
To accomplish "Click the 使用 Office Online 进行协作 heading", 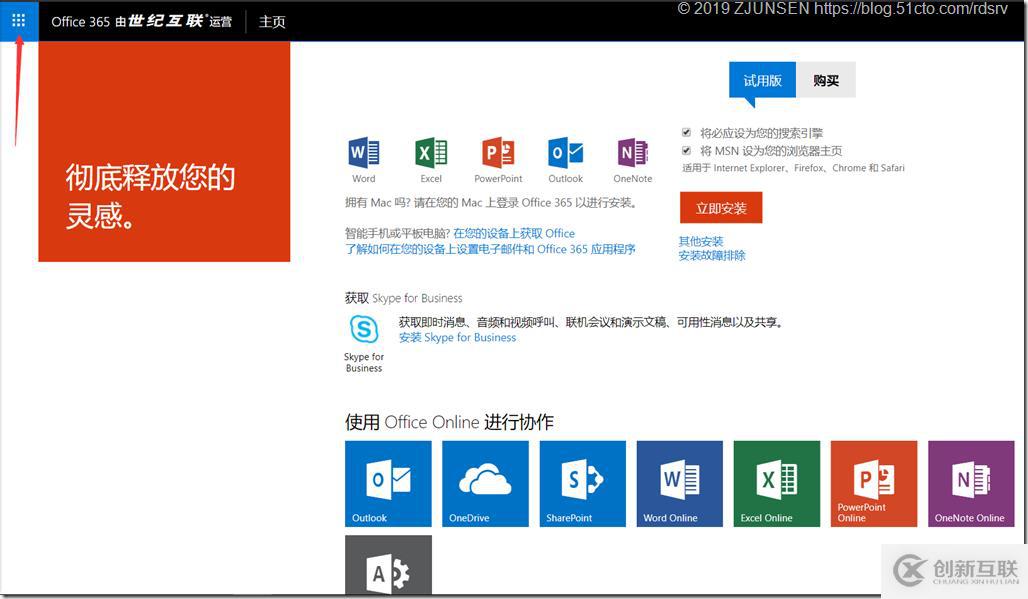I will pyautogui.click(x=449, y=422).
